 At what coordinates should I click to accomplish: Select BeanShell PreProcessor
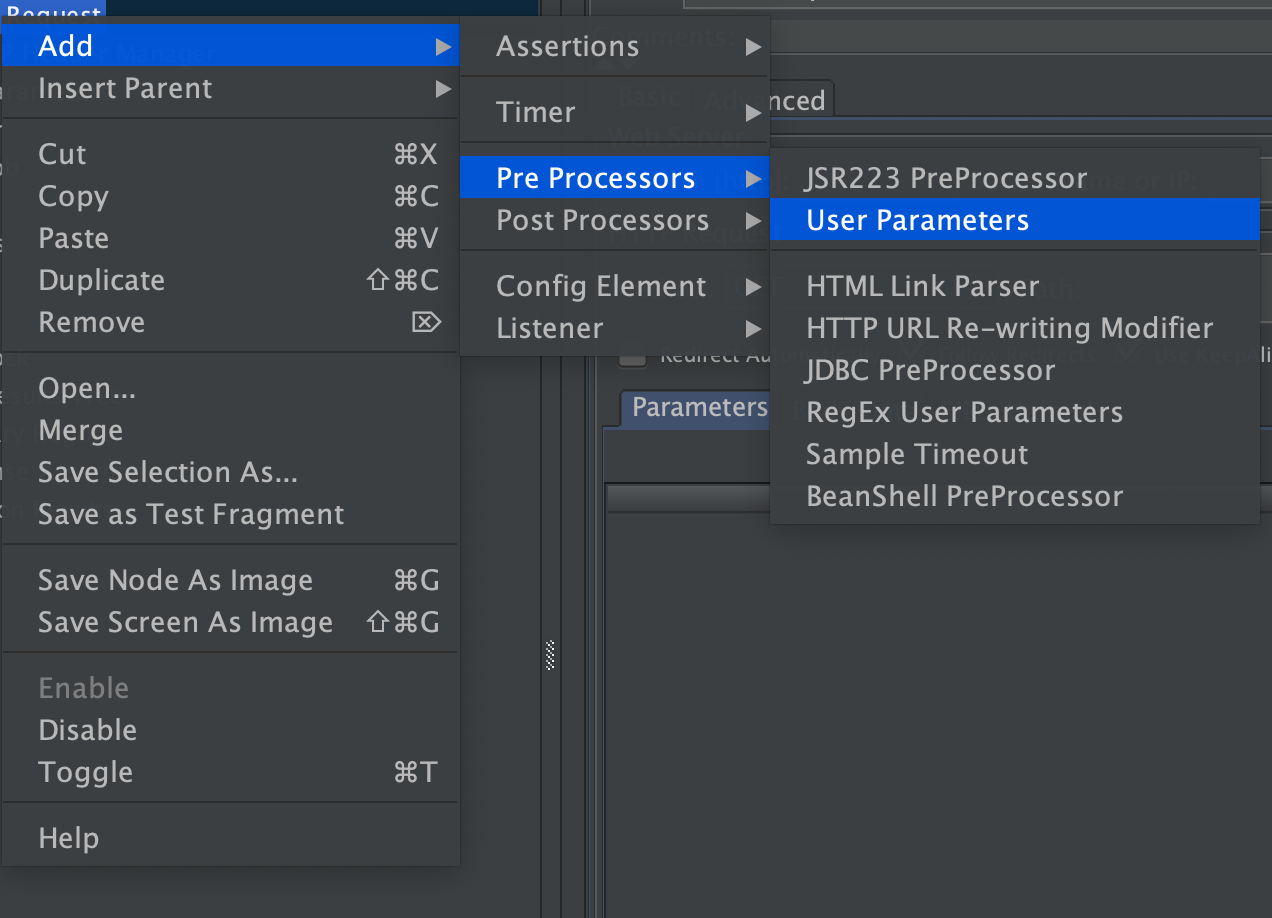point(964,496)
